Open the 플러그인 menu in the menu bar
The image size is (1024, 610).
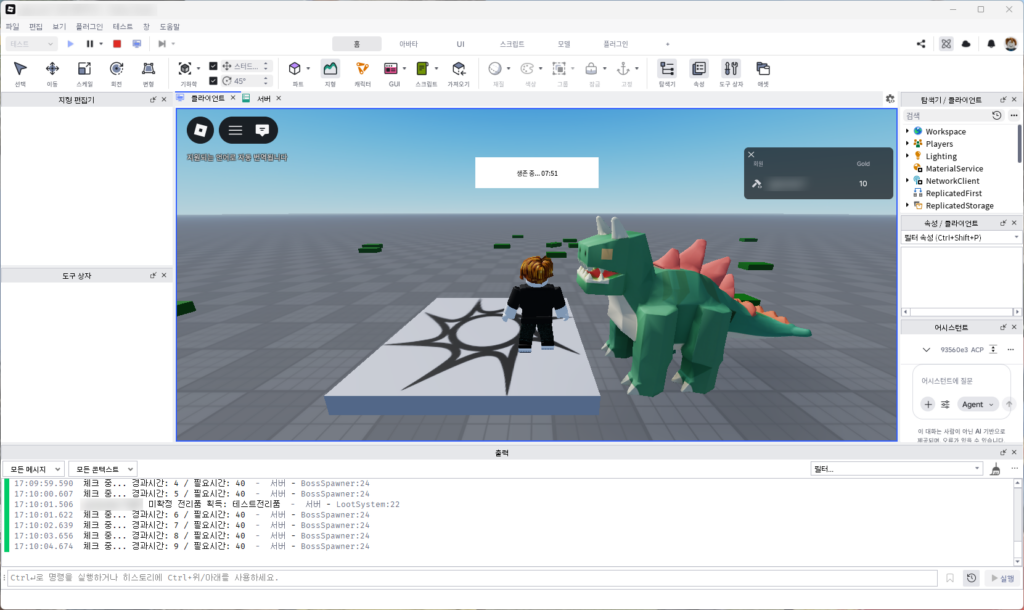[89, 27]
